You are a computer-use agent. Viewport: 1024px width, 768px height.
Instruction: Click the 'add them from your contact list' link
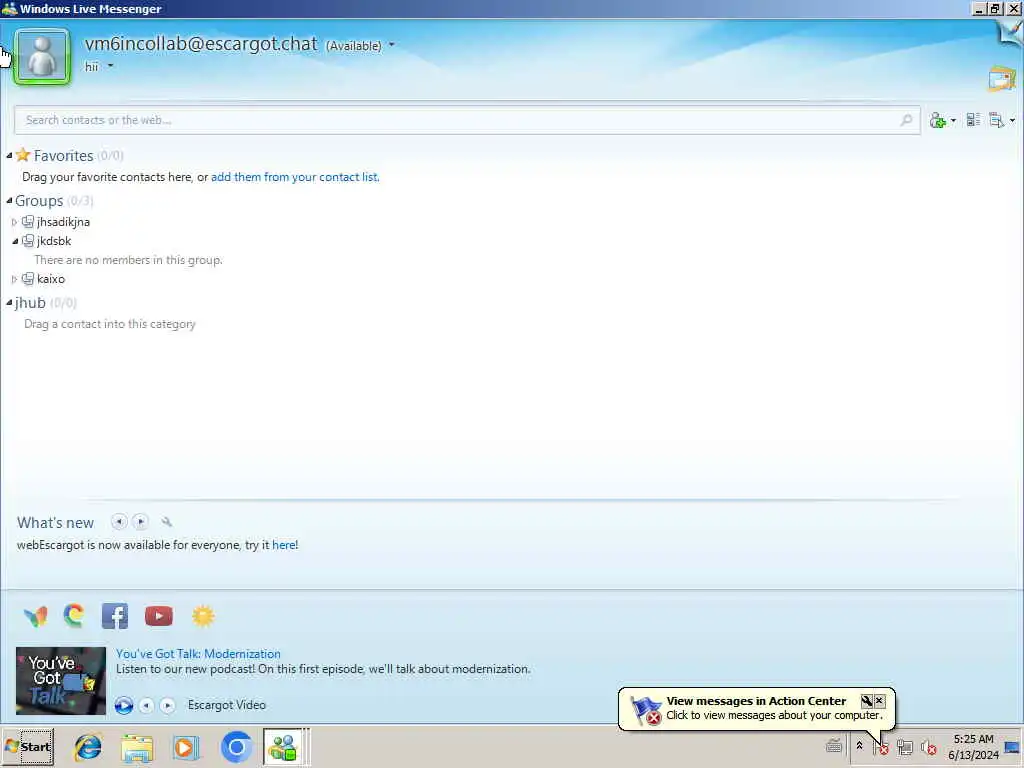(x=295, y=177)
